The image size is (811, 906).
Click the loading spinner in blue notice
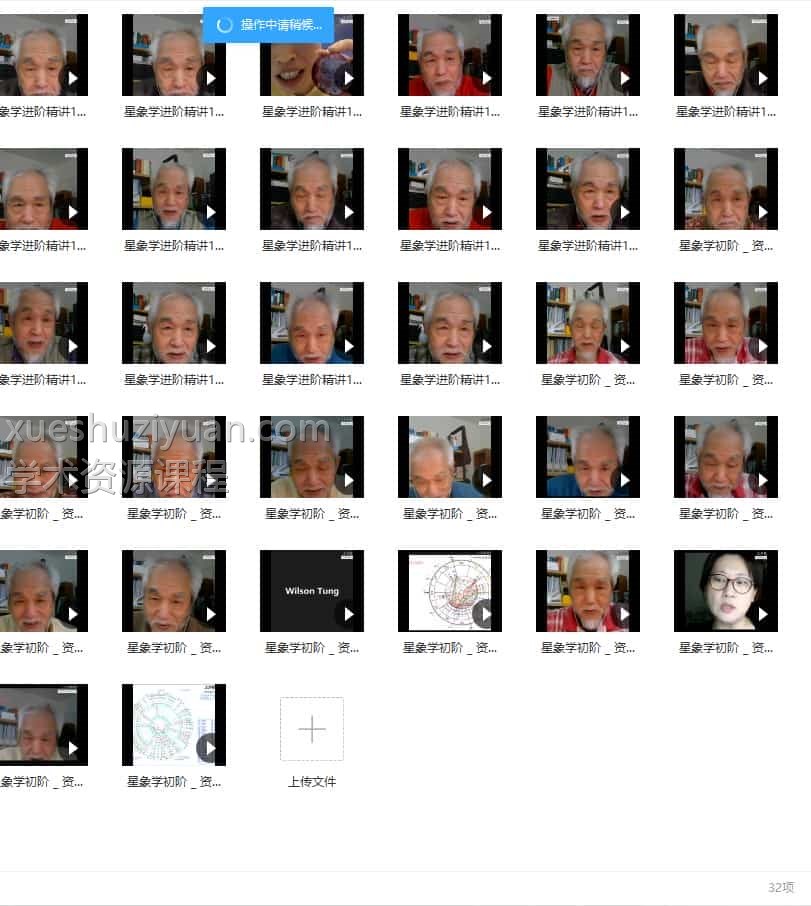click(x=225, y=25)
